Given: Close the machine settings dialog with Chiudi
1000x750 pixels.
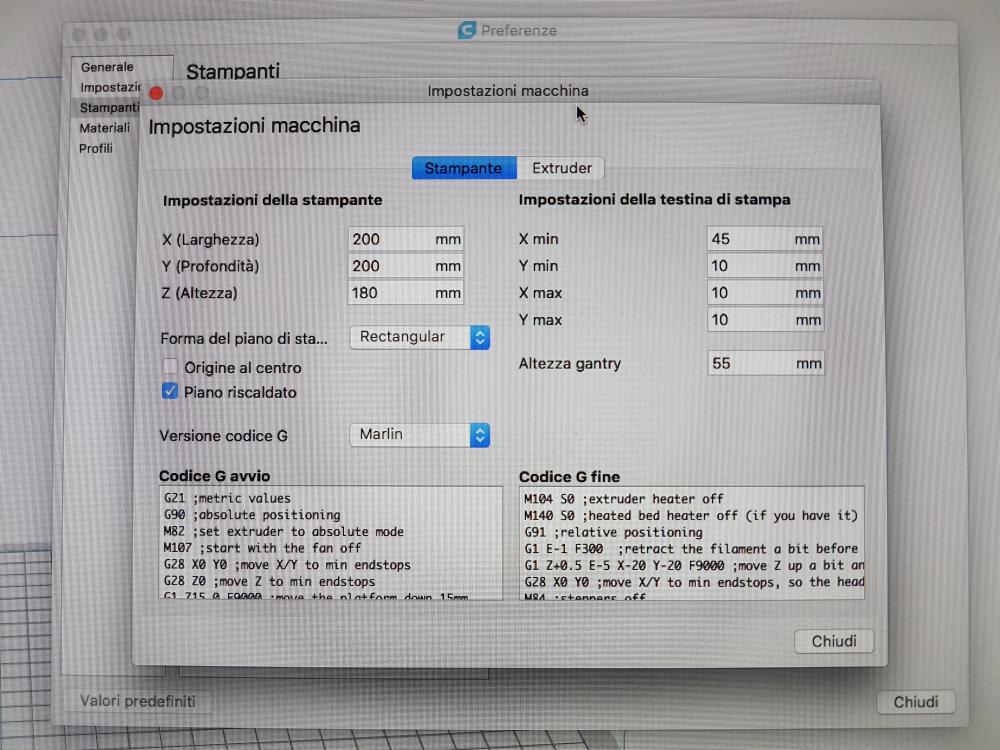Looking at the screenshot, I should click(x=833, y=641).
